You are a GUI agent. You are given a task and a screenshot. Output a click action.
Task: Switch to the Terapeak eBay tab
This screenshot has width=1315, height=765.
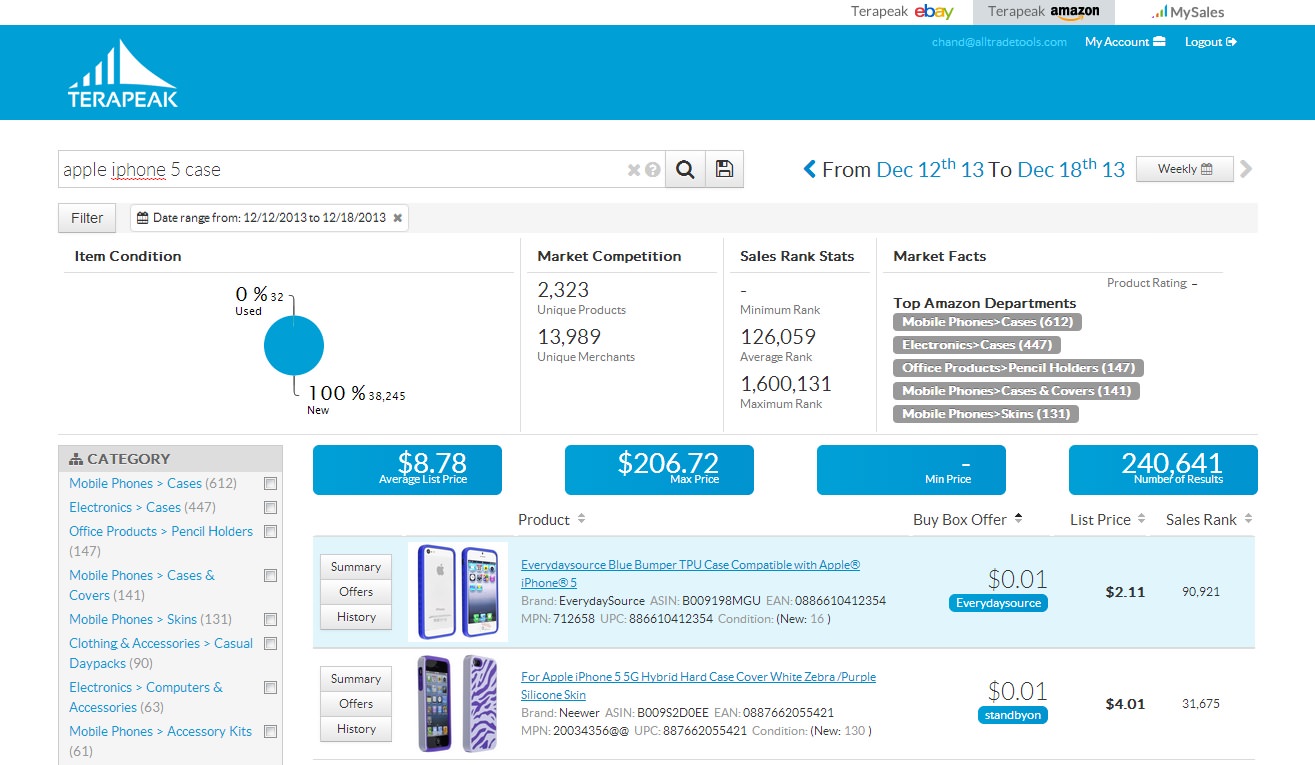pos(901,12)
